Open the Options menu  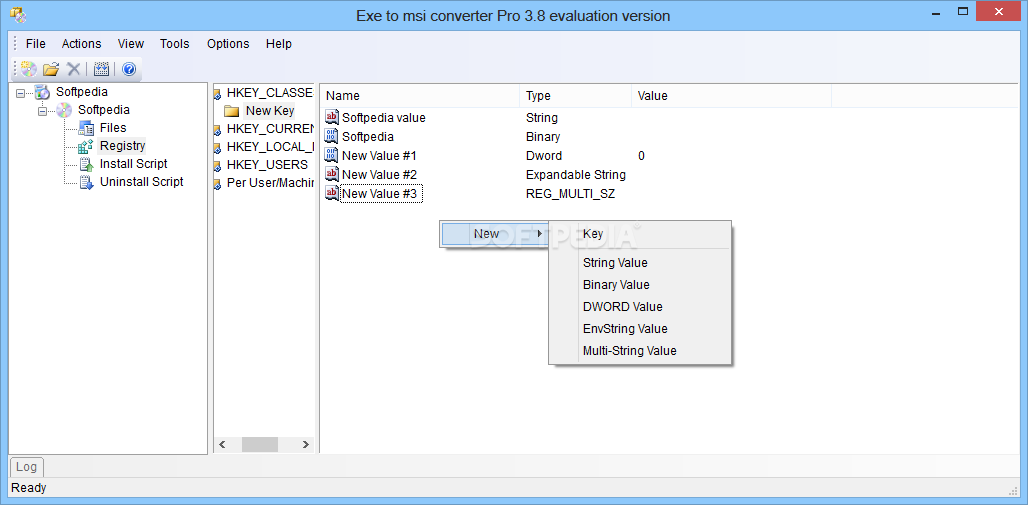click(x=228, y=44)
